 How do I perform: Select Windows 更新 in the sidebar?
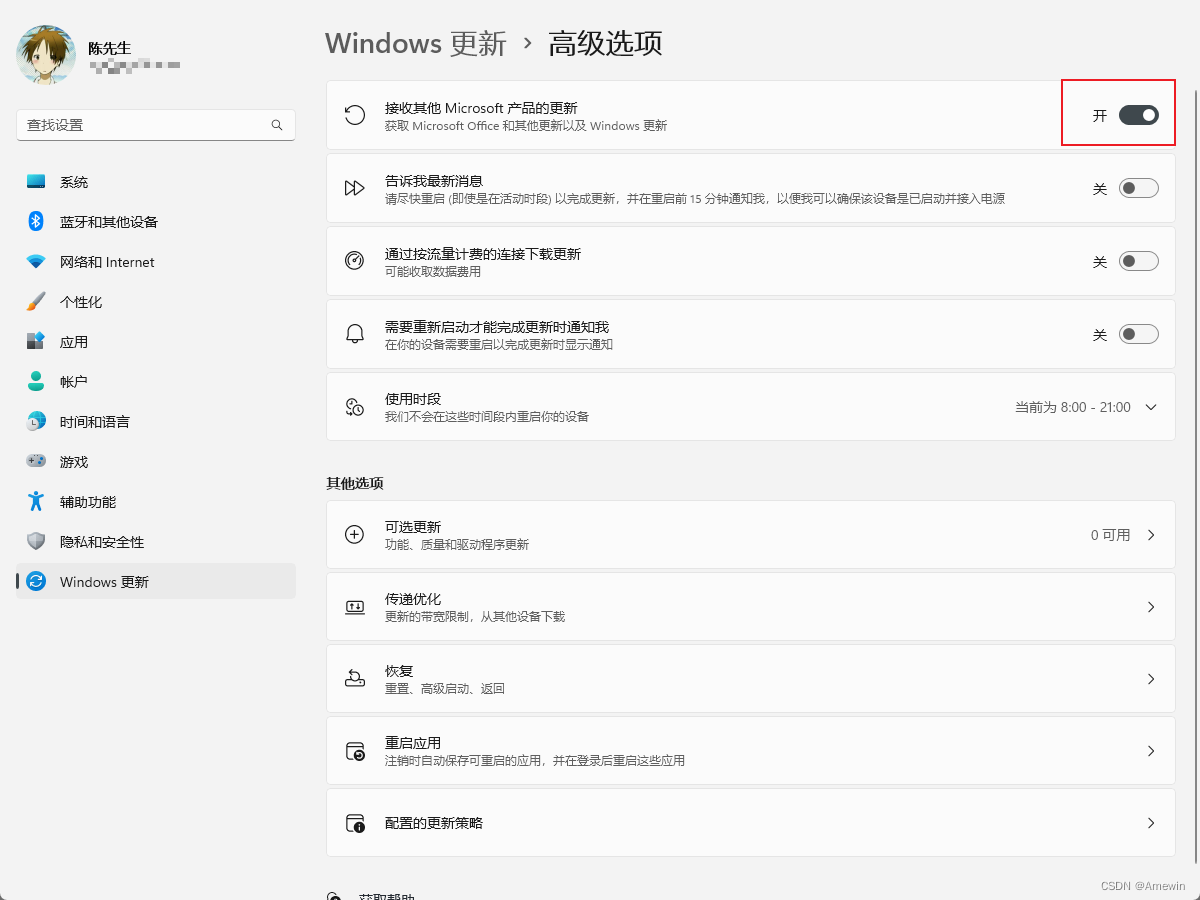click(x=102, y=581)
